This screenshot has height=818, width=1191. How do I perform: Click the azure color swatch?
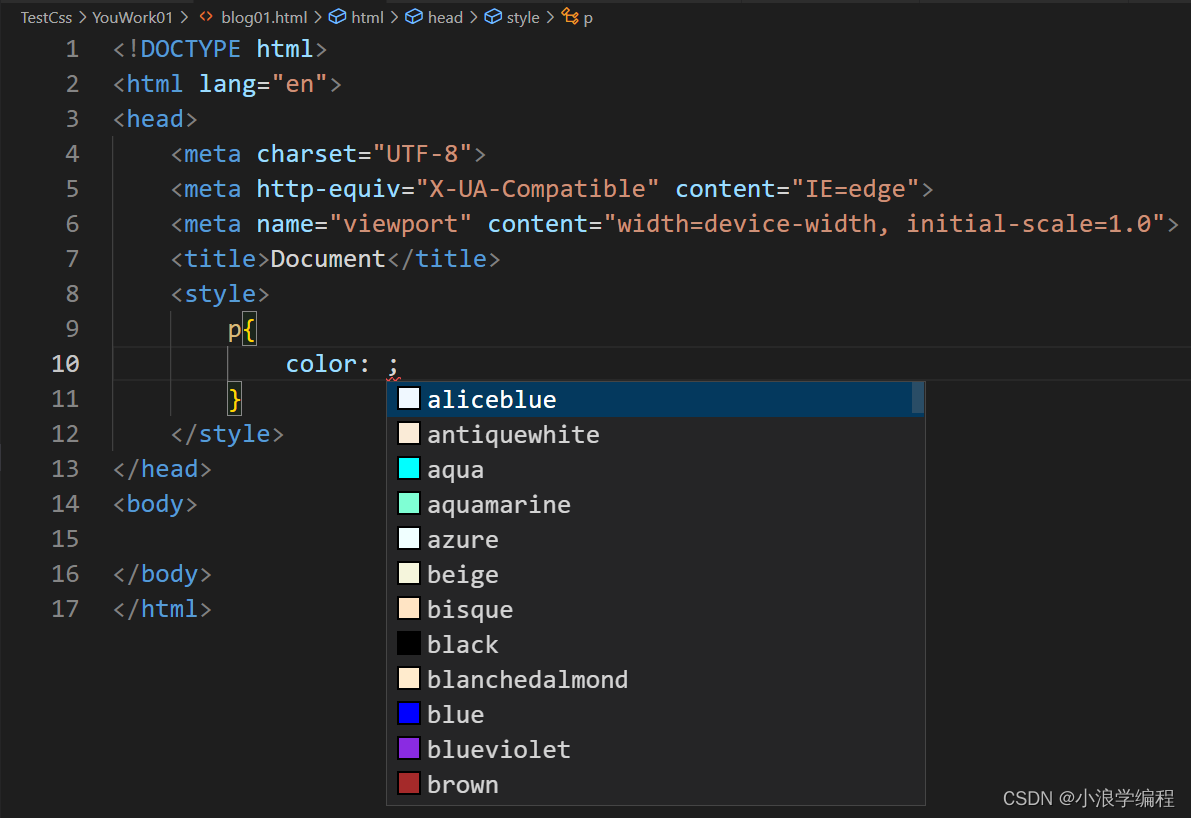(409, 538)
